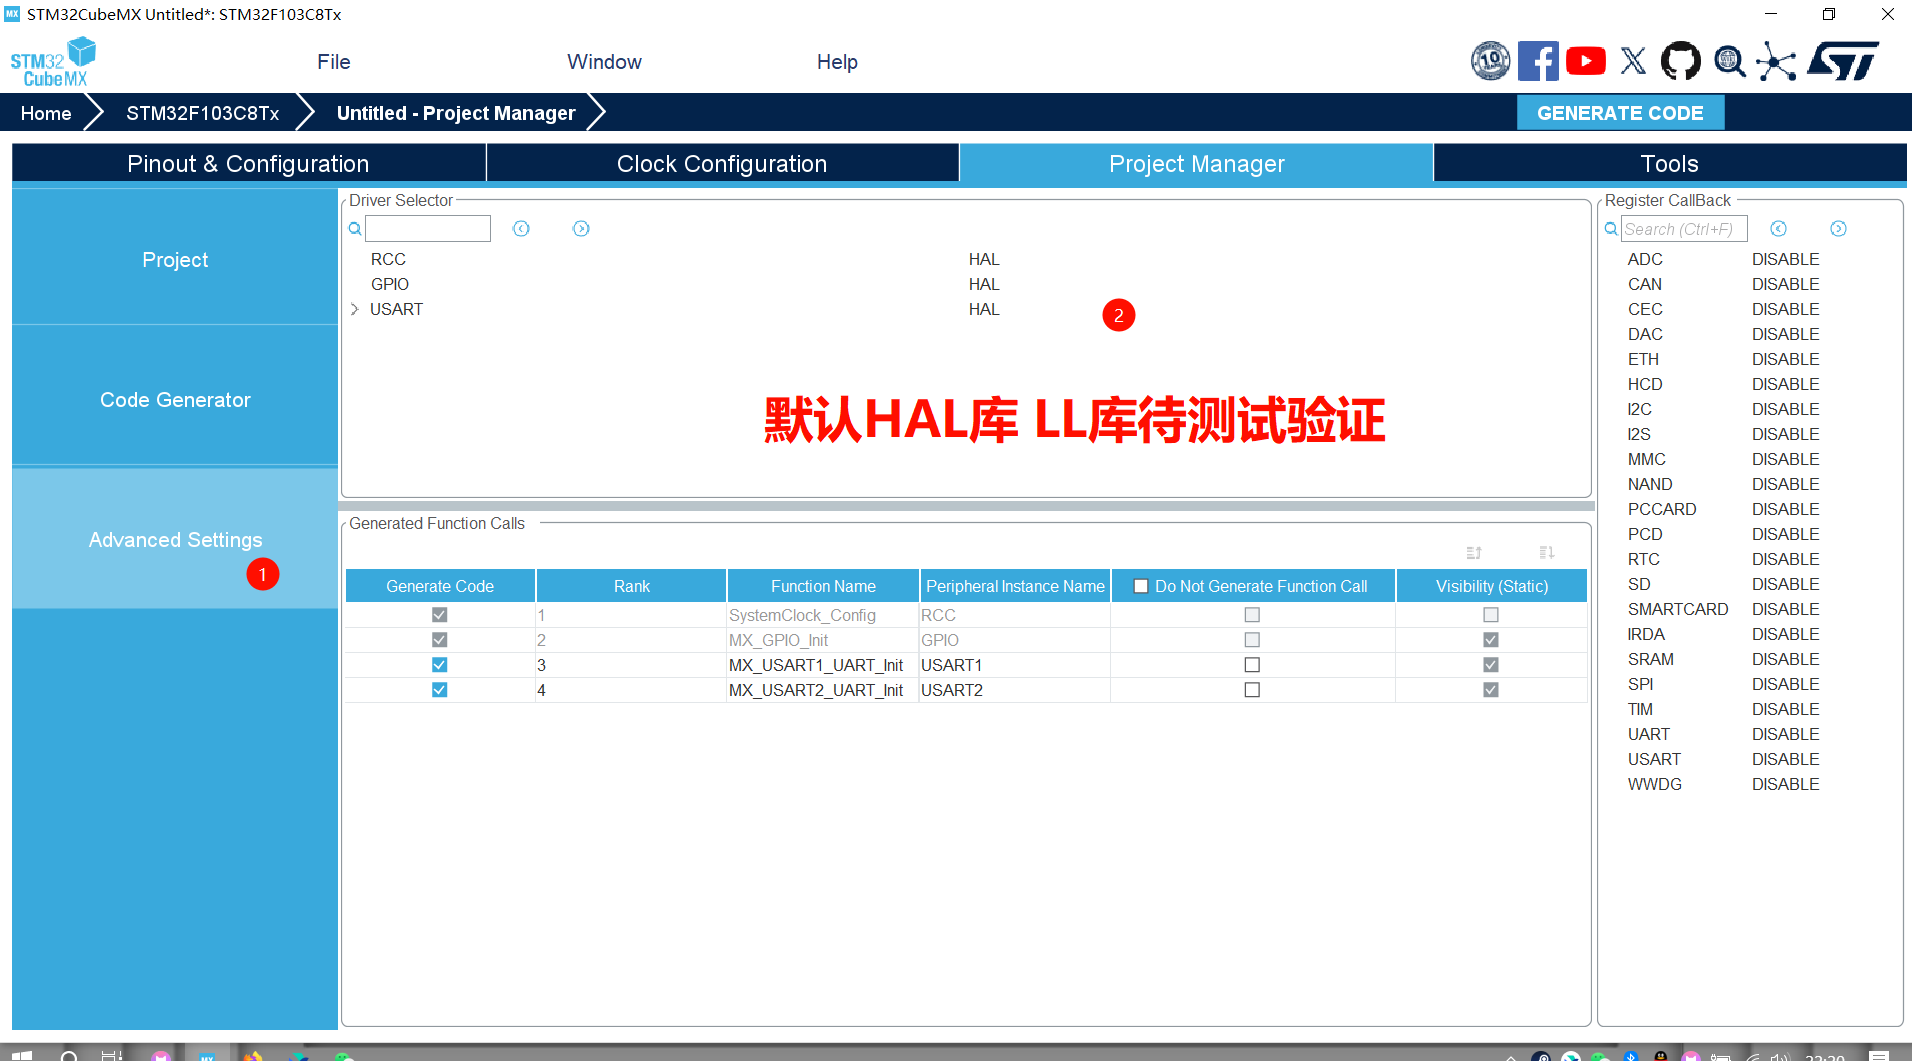Click the Register CallBack search magnifier icon
Image resolution: width=1912 pixels, height=1061 pixels.
tap(1611, 229)
